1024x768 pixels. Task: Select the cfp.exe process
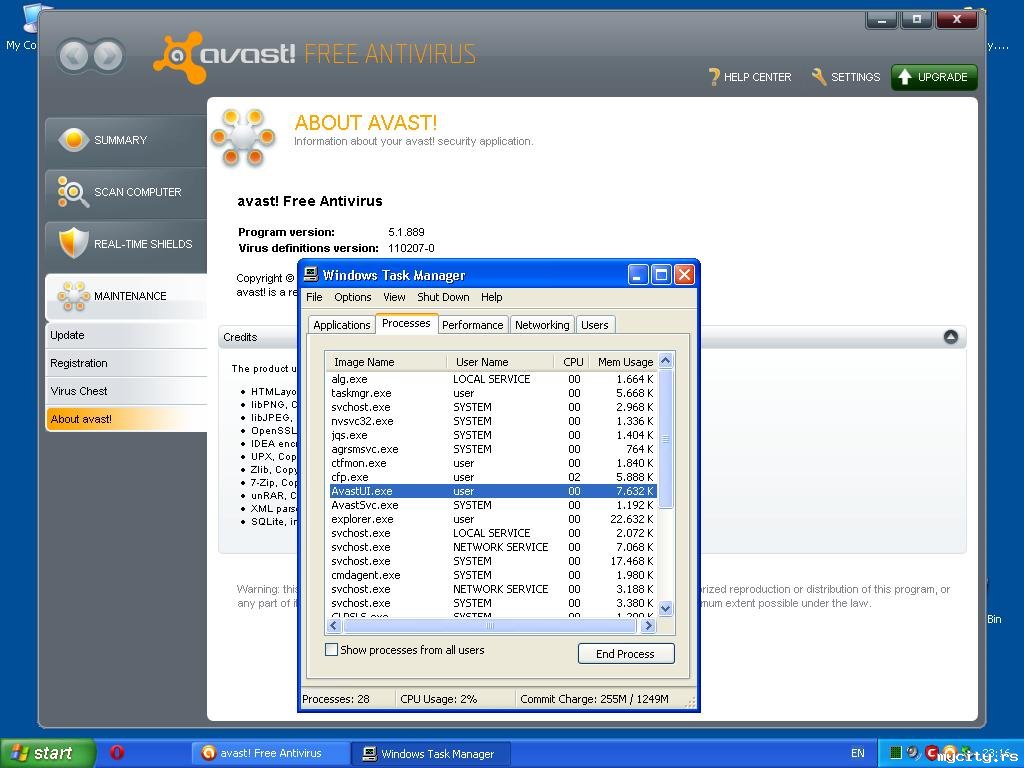click(492, 477)
